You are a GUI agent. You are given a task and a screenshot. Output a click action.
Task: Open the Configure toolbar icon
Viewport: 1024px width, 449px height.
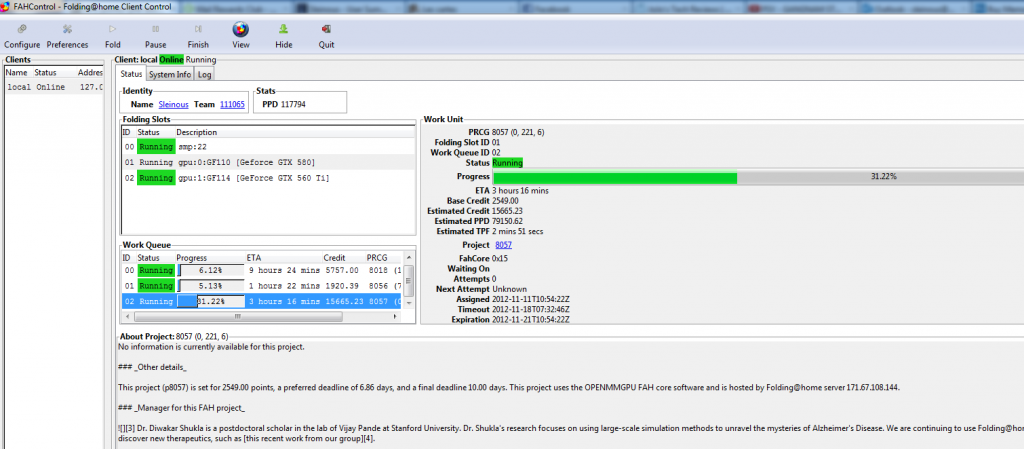click(x=22, y=30)
